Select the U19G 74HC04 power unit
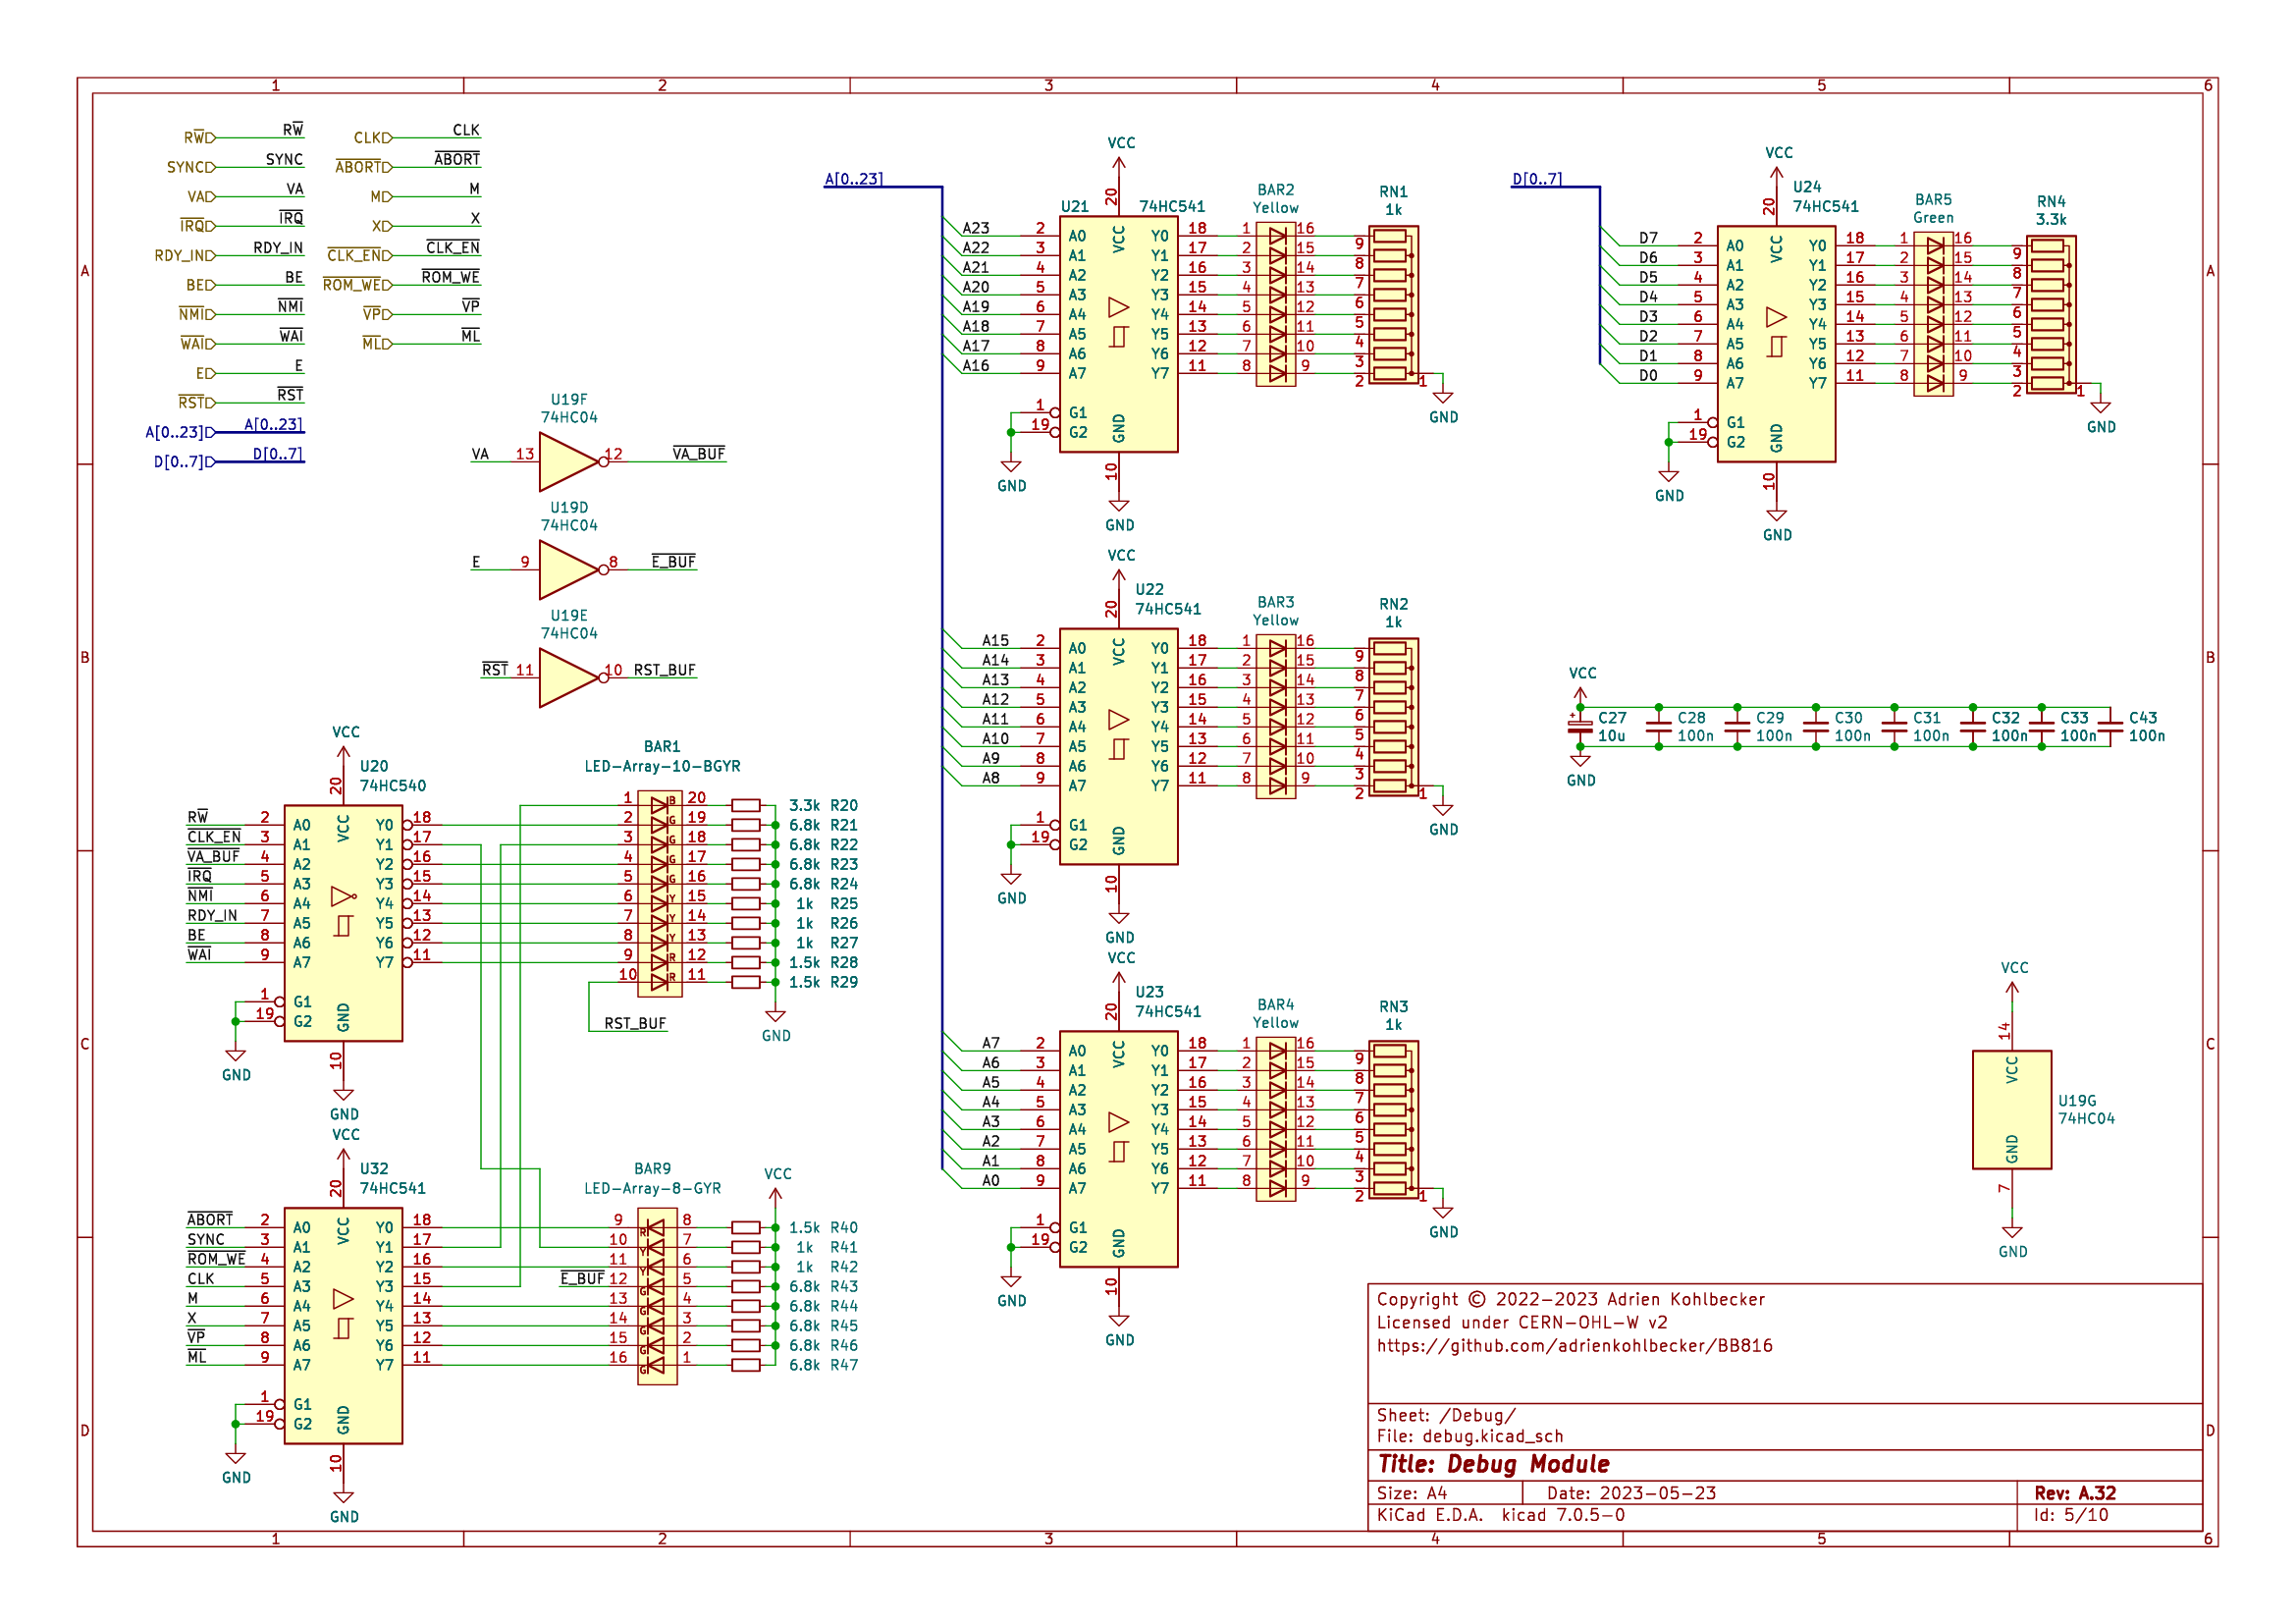The height and width of the screenshot is (1624, 2296). 2012,1109
